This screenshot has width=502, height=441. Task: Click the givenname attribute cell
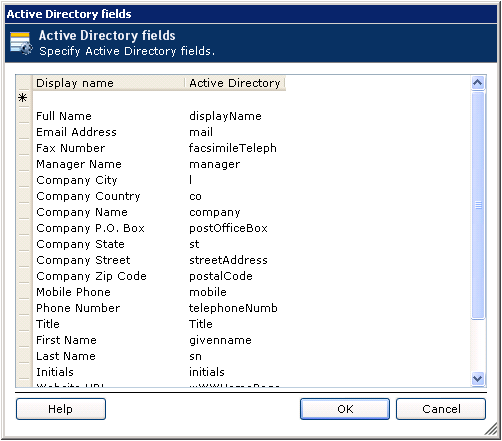(235, 340)
